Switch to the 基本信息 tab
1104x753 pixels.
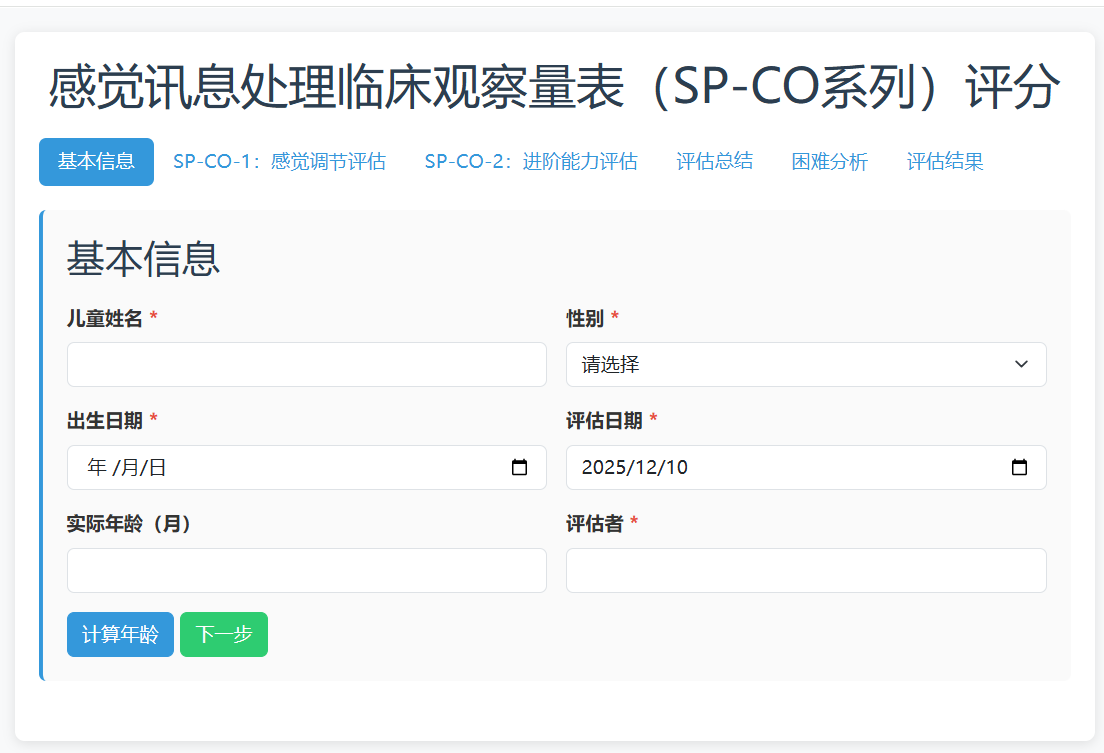[x=96, y=162]
